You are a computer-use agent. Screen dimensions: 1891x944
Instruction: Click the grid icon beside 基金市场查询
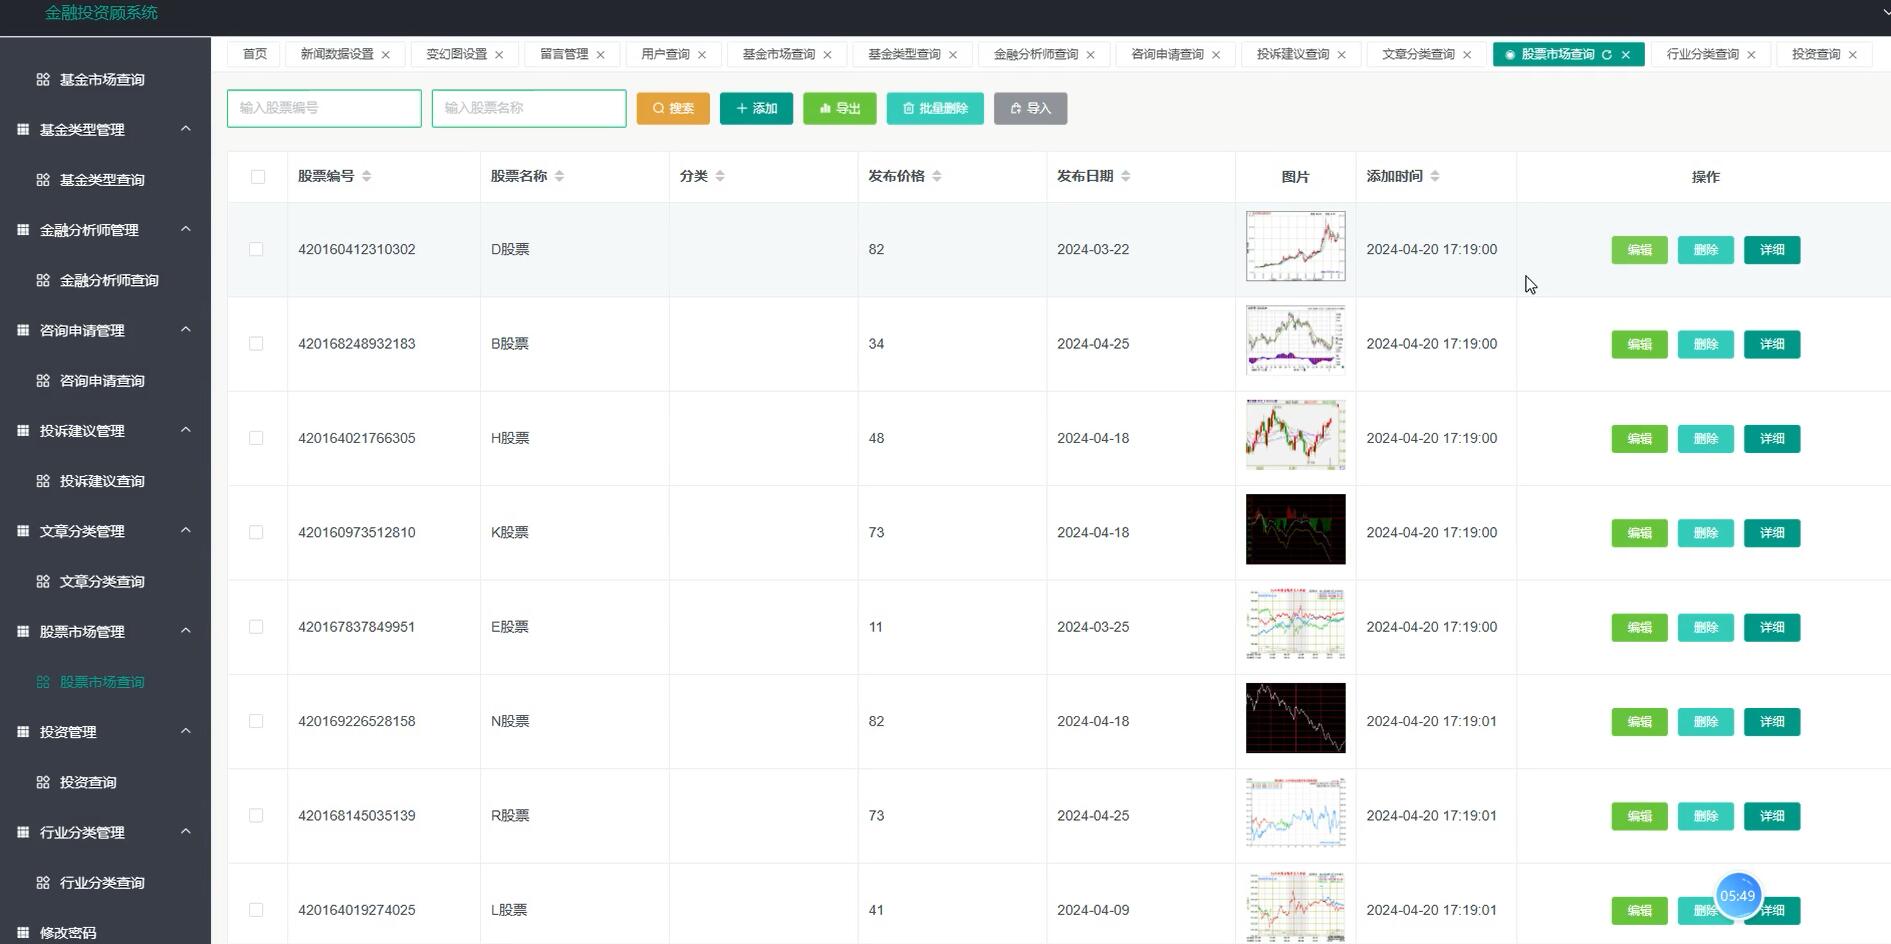pyautogui.click(x=43, y=79)
